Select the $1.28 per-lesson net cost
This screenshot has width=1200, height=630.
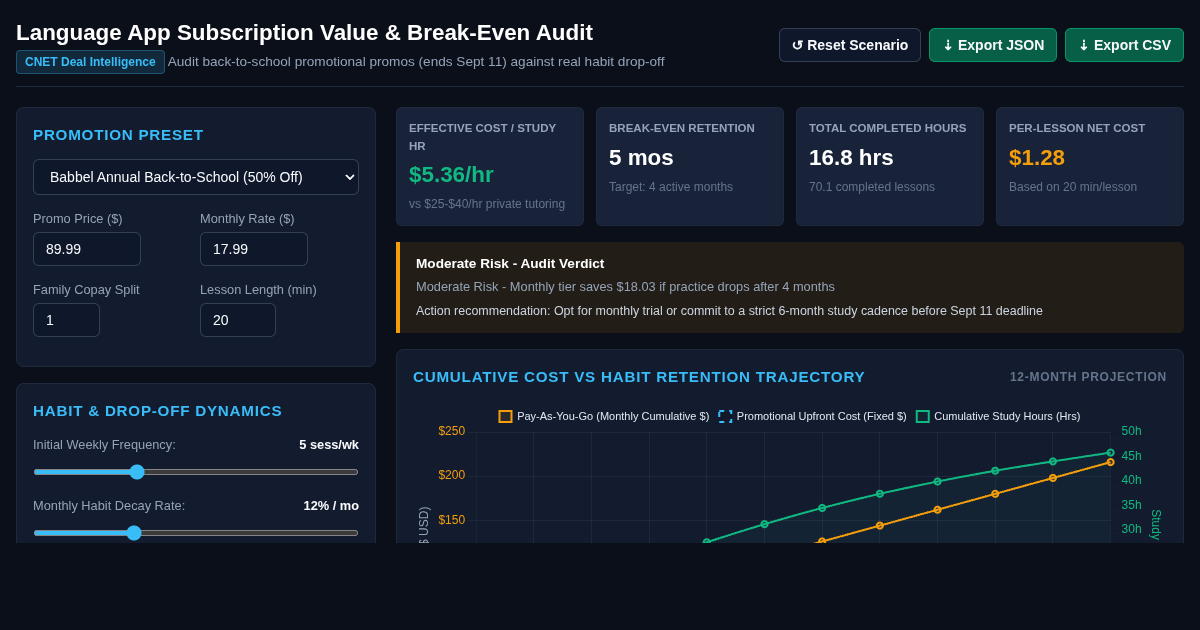click(x=1037, y=158)
